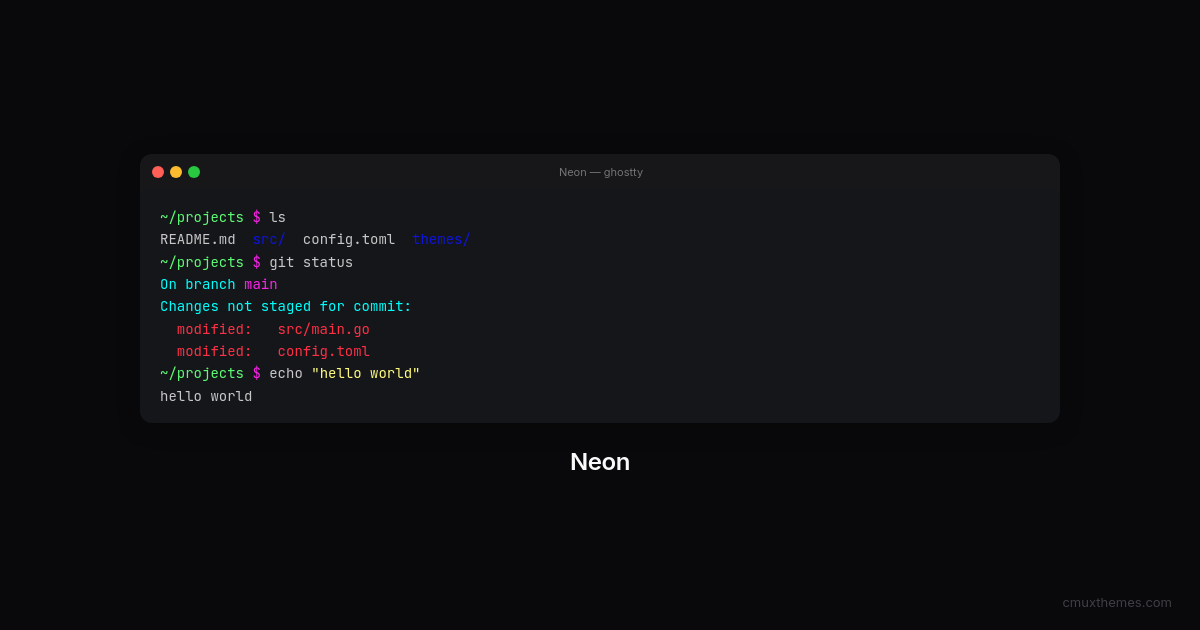Screen dimensions: 1200x630
Task: Click the red 'config.toml' modified file
Action: click(324, 352)
